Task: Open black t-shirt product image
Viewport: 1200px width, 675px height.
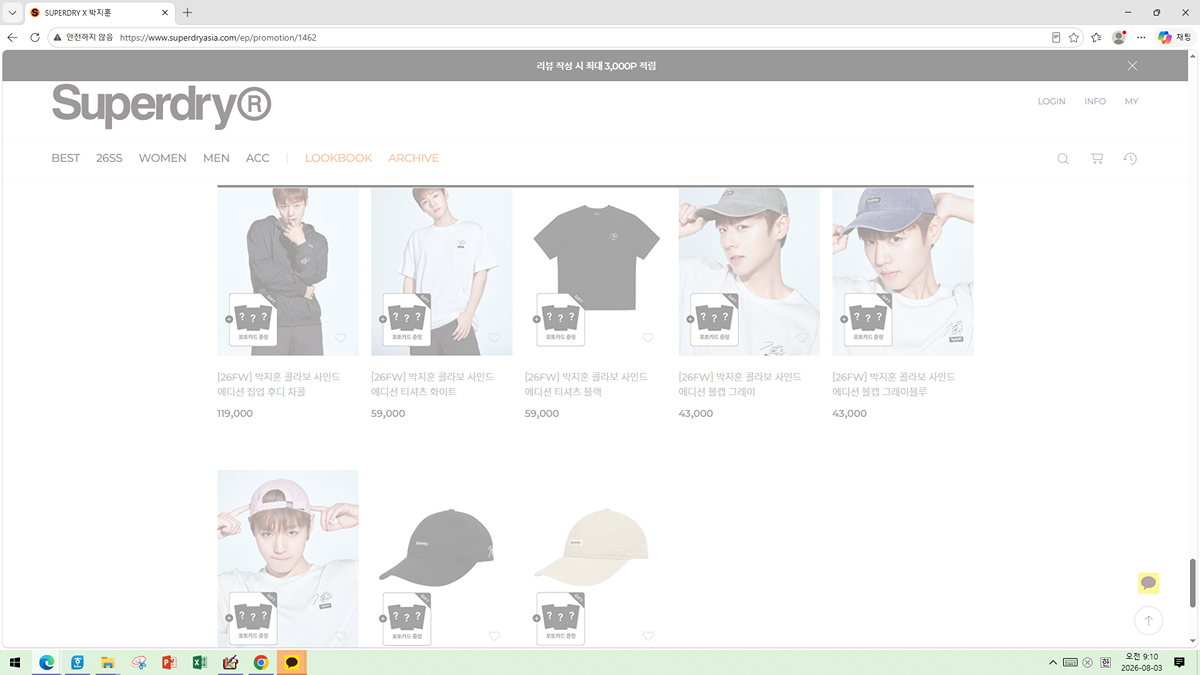Action: pyautogui.click(x=595, y=271)
